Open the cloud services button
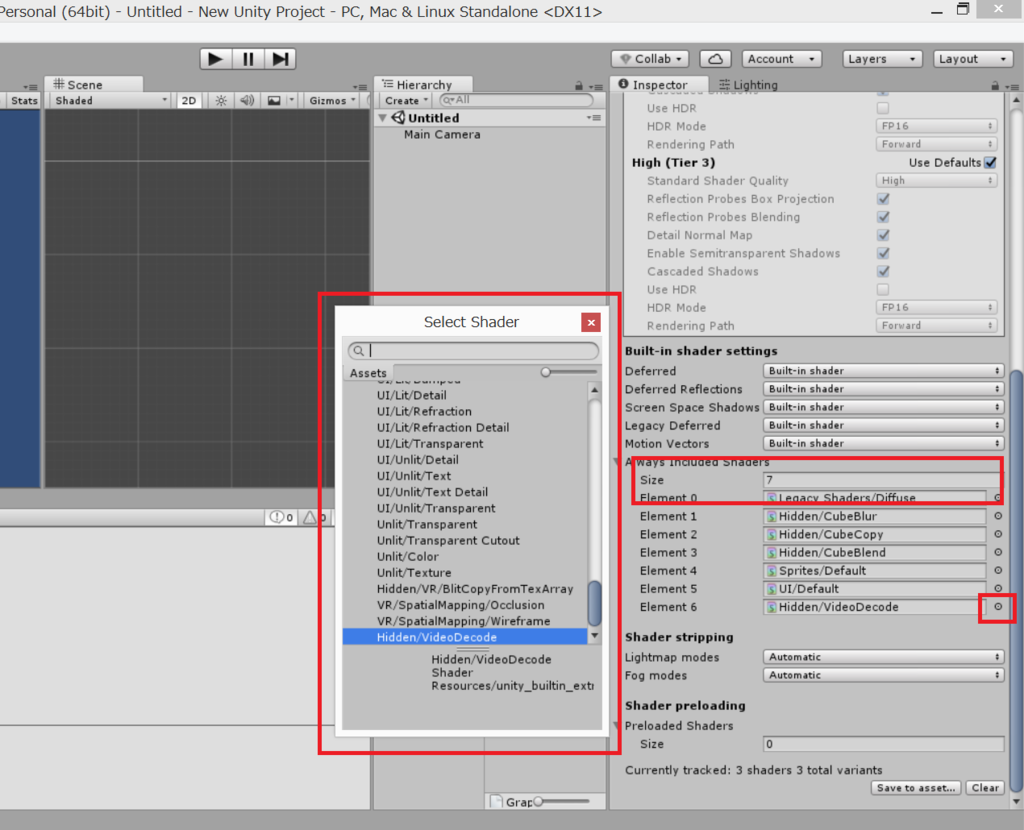 [715, 59]
